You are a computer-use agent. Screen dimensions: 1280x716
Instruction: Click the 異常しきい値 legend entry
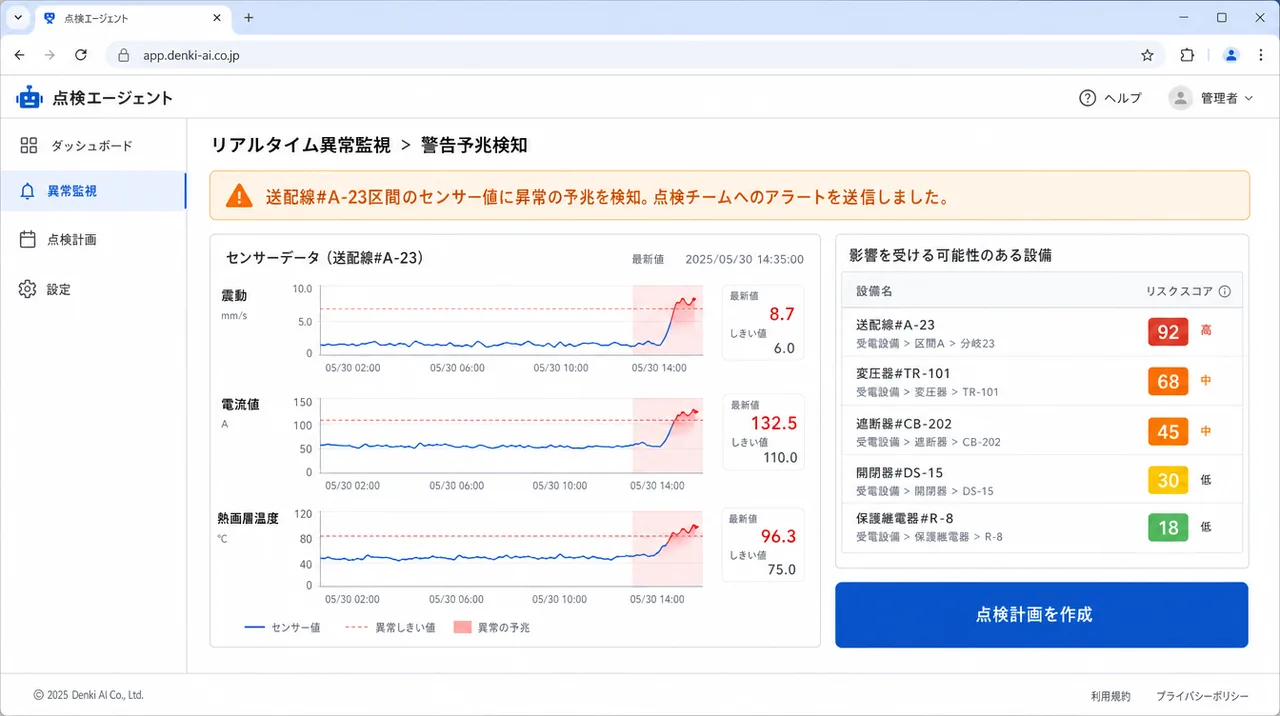tap(390, 628)
